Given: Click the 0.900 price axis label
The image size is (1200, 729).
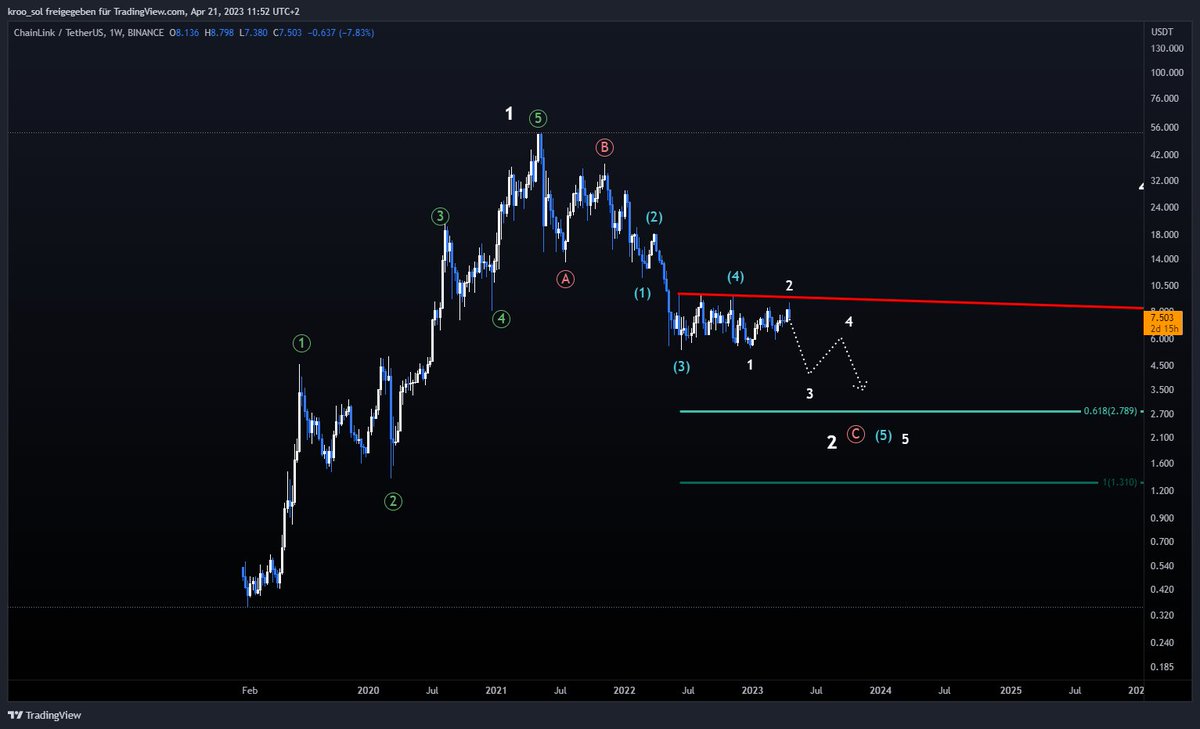Looking at the screenshot, I should (x=1163, y=517).
